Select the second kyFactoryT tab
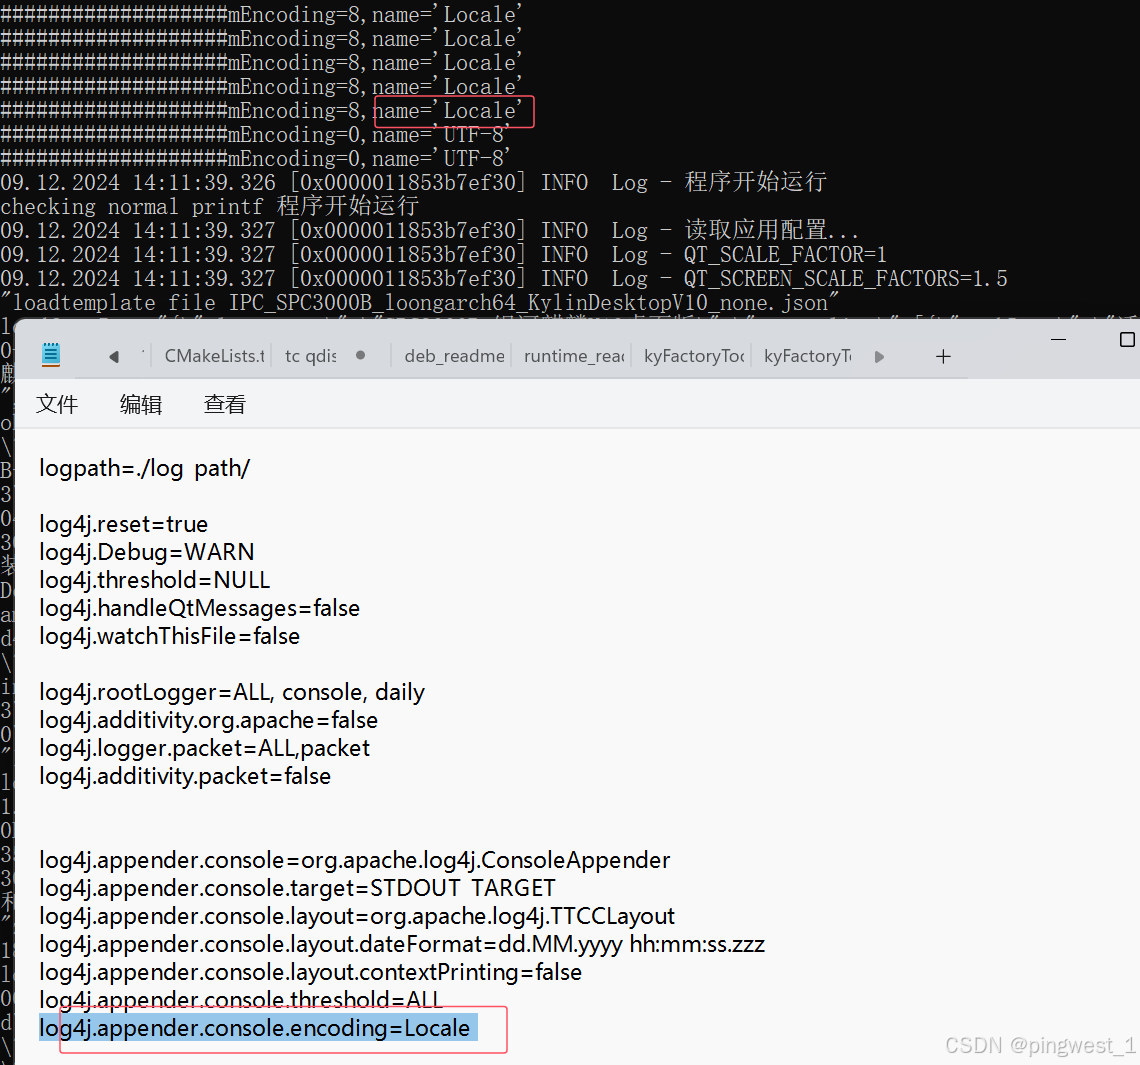This screenshot has width=1140, height=1065. (806, 356)
